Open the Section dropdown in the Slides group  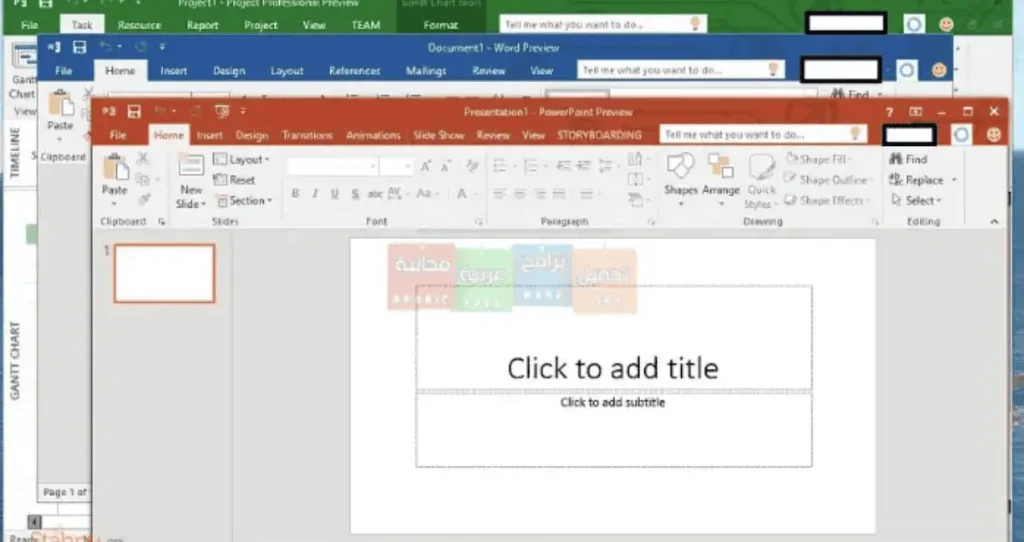[243, 200]
